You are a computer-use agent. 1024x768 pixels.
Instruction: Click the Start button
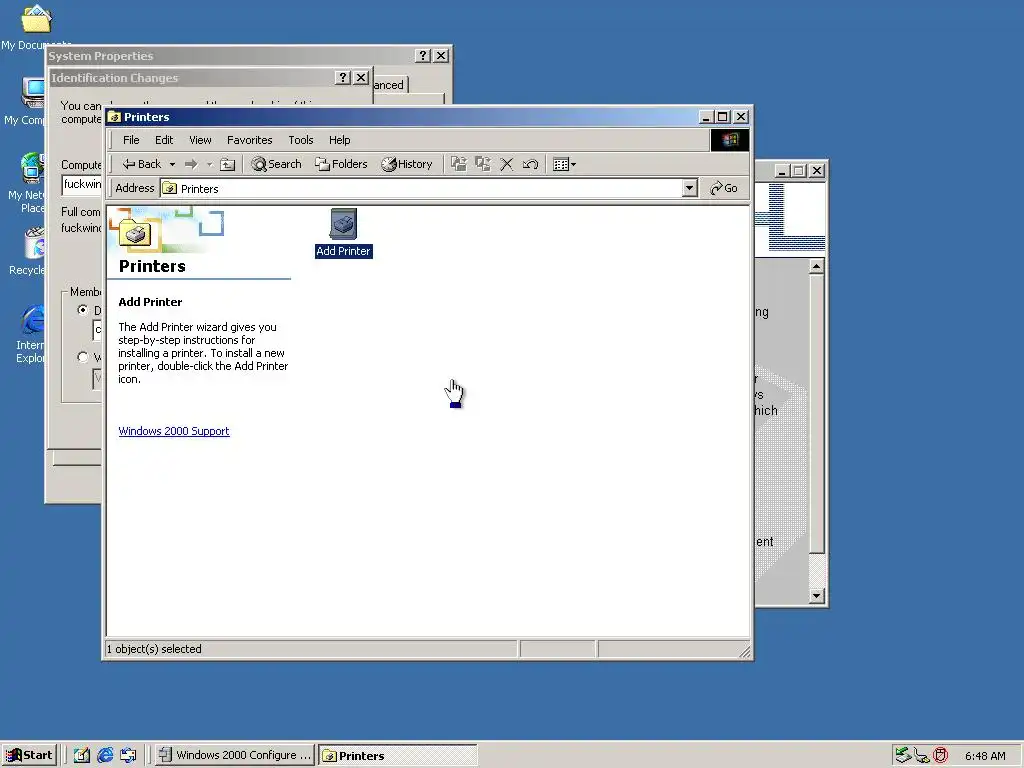coord(29,756)
